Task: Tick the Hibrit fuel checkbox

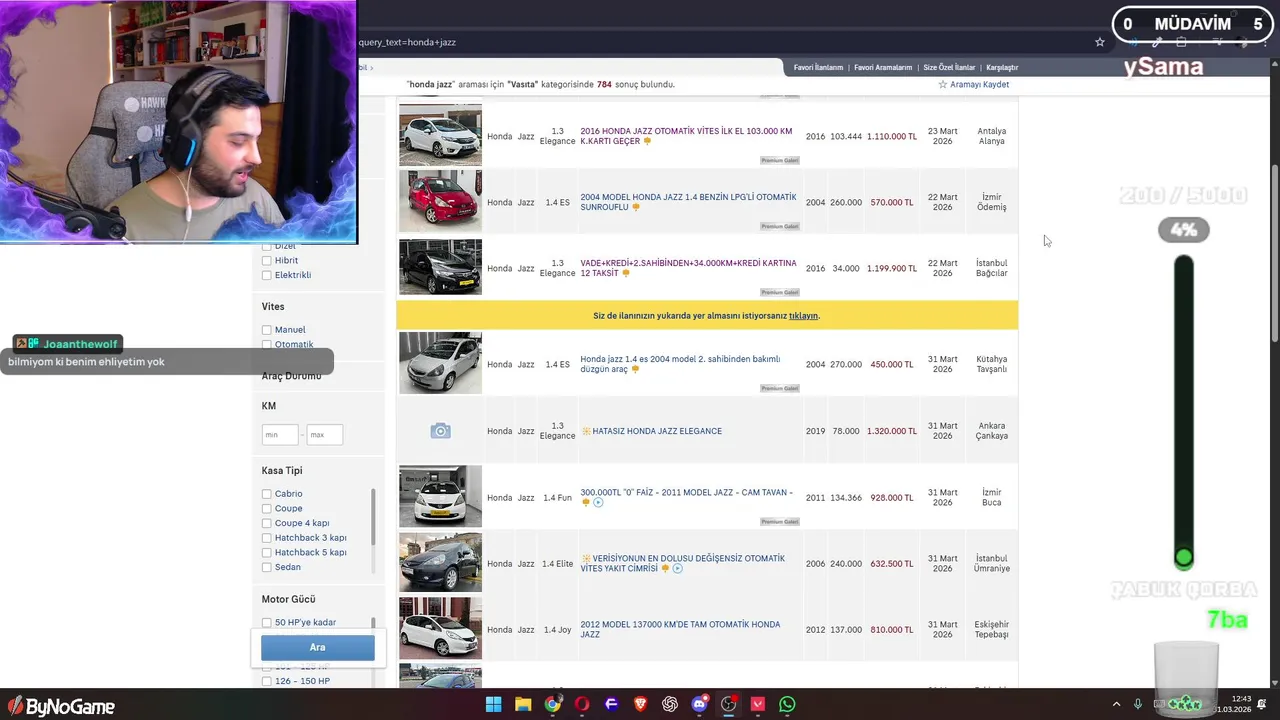Action: tap(267, 261)
